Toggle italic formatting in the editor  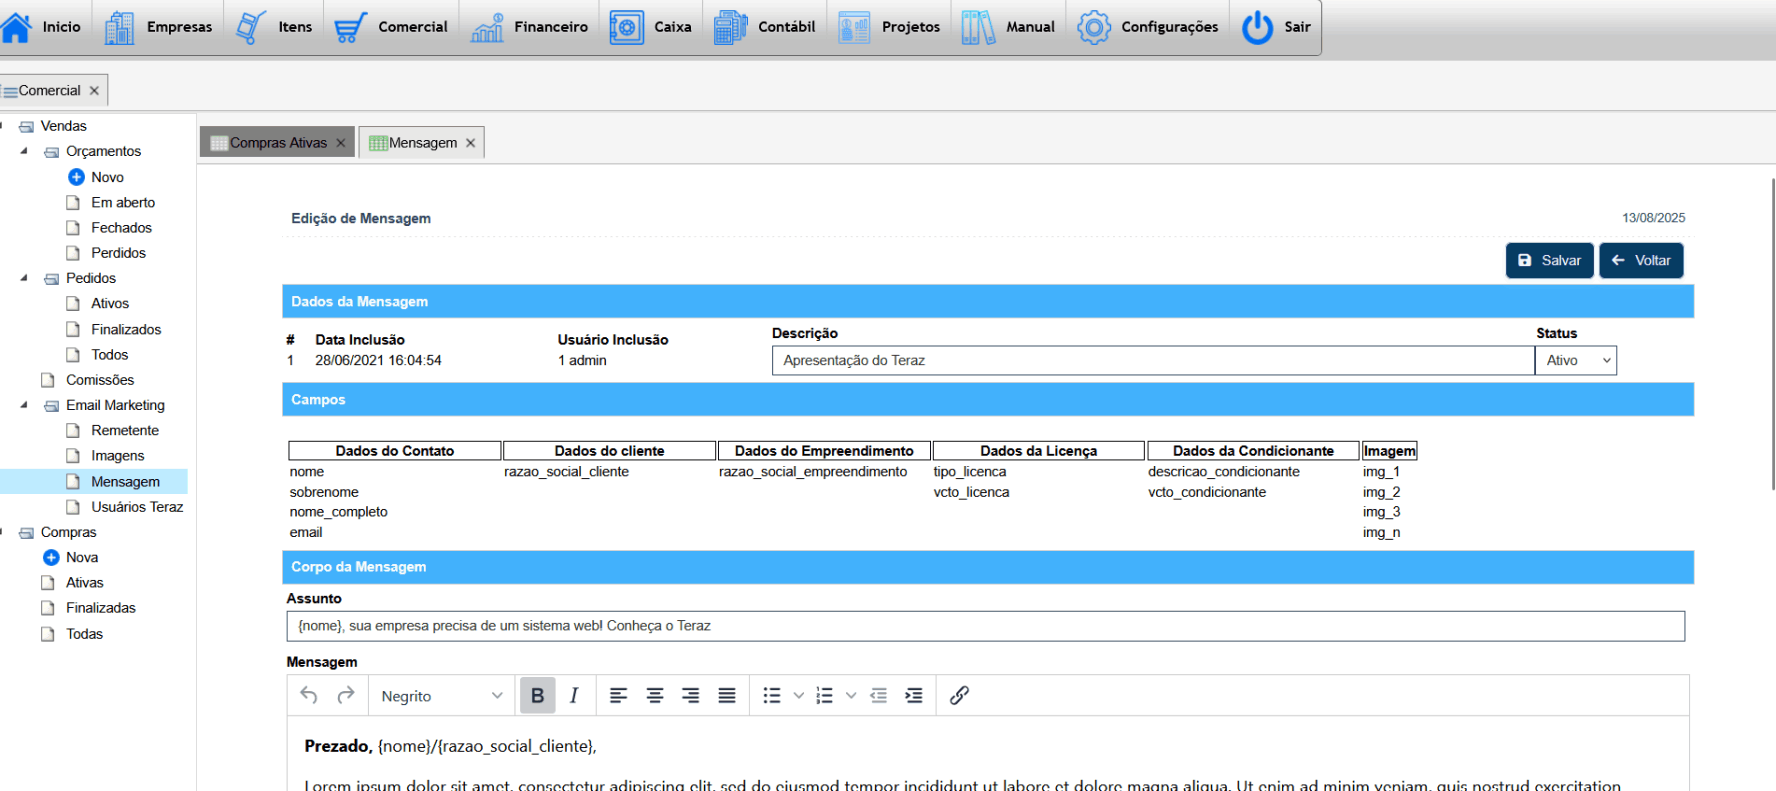pyautogui.click(x=574, y=695)
